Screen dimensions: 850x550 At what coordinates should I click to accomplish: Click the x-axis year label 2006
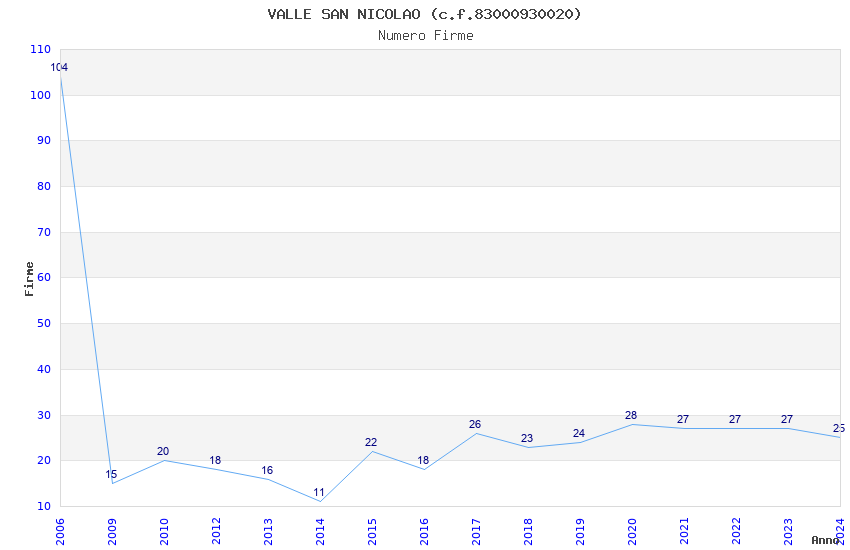(x=60, y=532)
